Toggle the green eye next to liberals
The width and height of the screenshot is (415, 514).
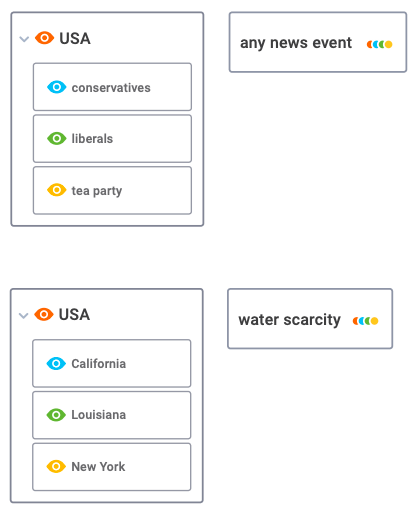tap(57, 138)
